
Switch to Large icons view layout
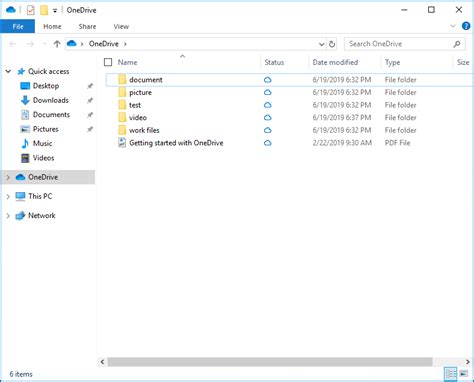[x=464, y=374]
